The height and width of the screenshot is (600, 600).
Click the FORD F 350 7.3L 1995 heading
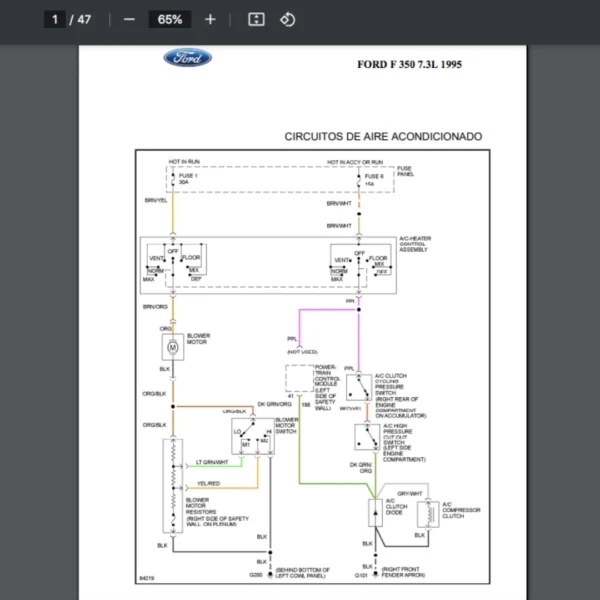pos(409,64)
